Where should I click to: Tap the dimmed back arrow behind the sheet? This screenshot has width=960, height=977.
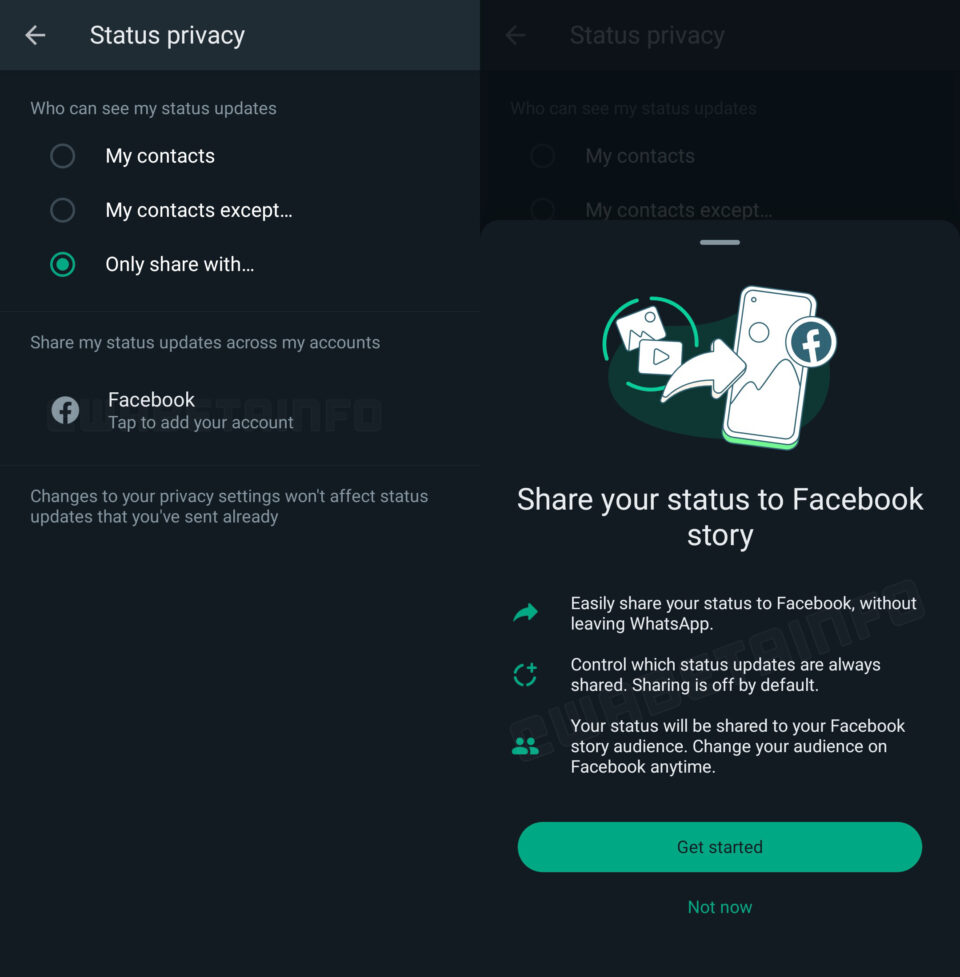pos(515,36)
